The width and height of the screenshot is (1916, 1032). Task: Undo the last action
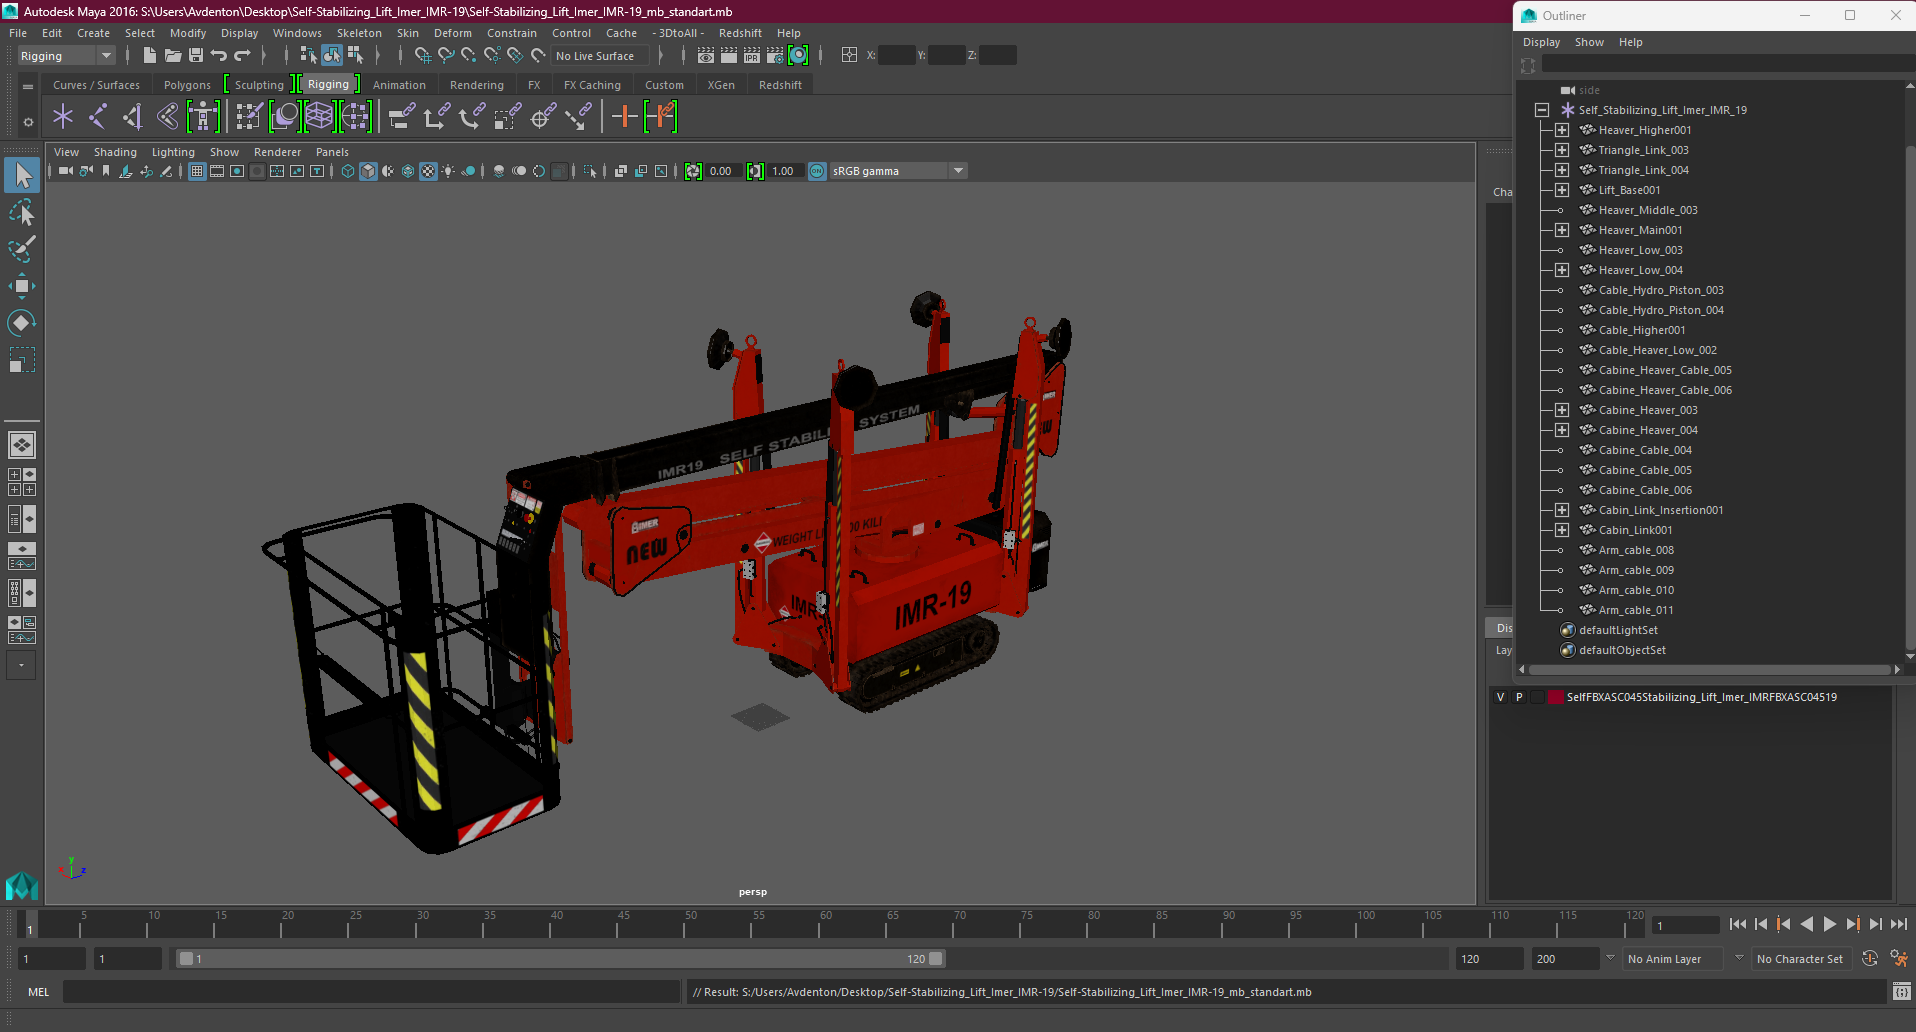[219, 56]
